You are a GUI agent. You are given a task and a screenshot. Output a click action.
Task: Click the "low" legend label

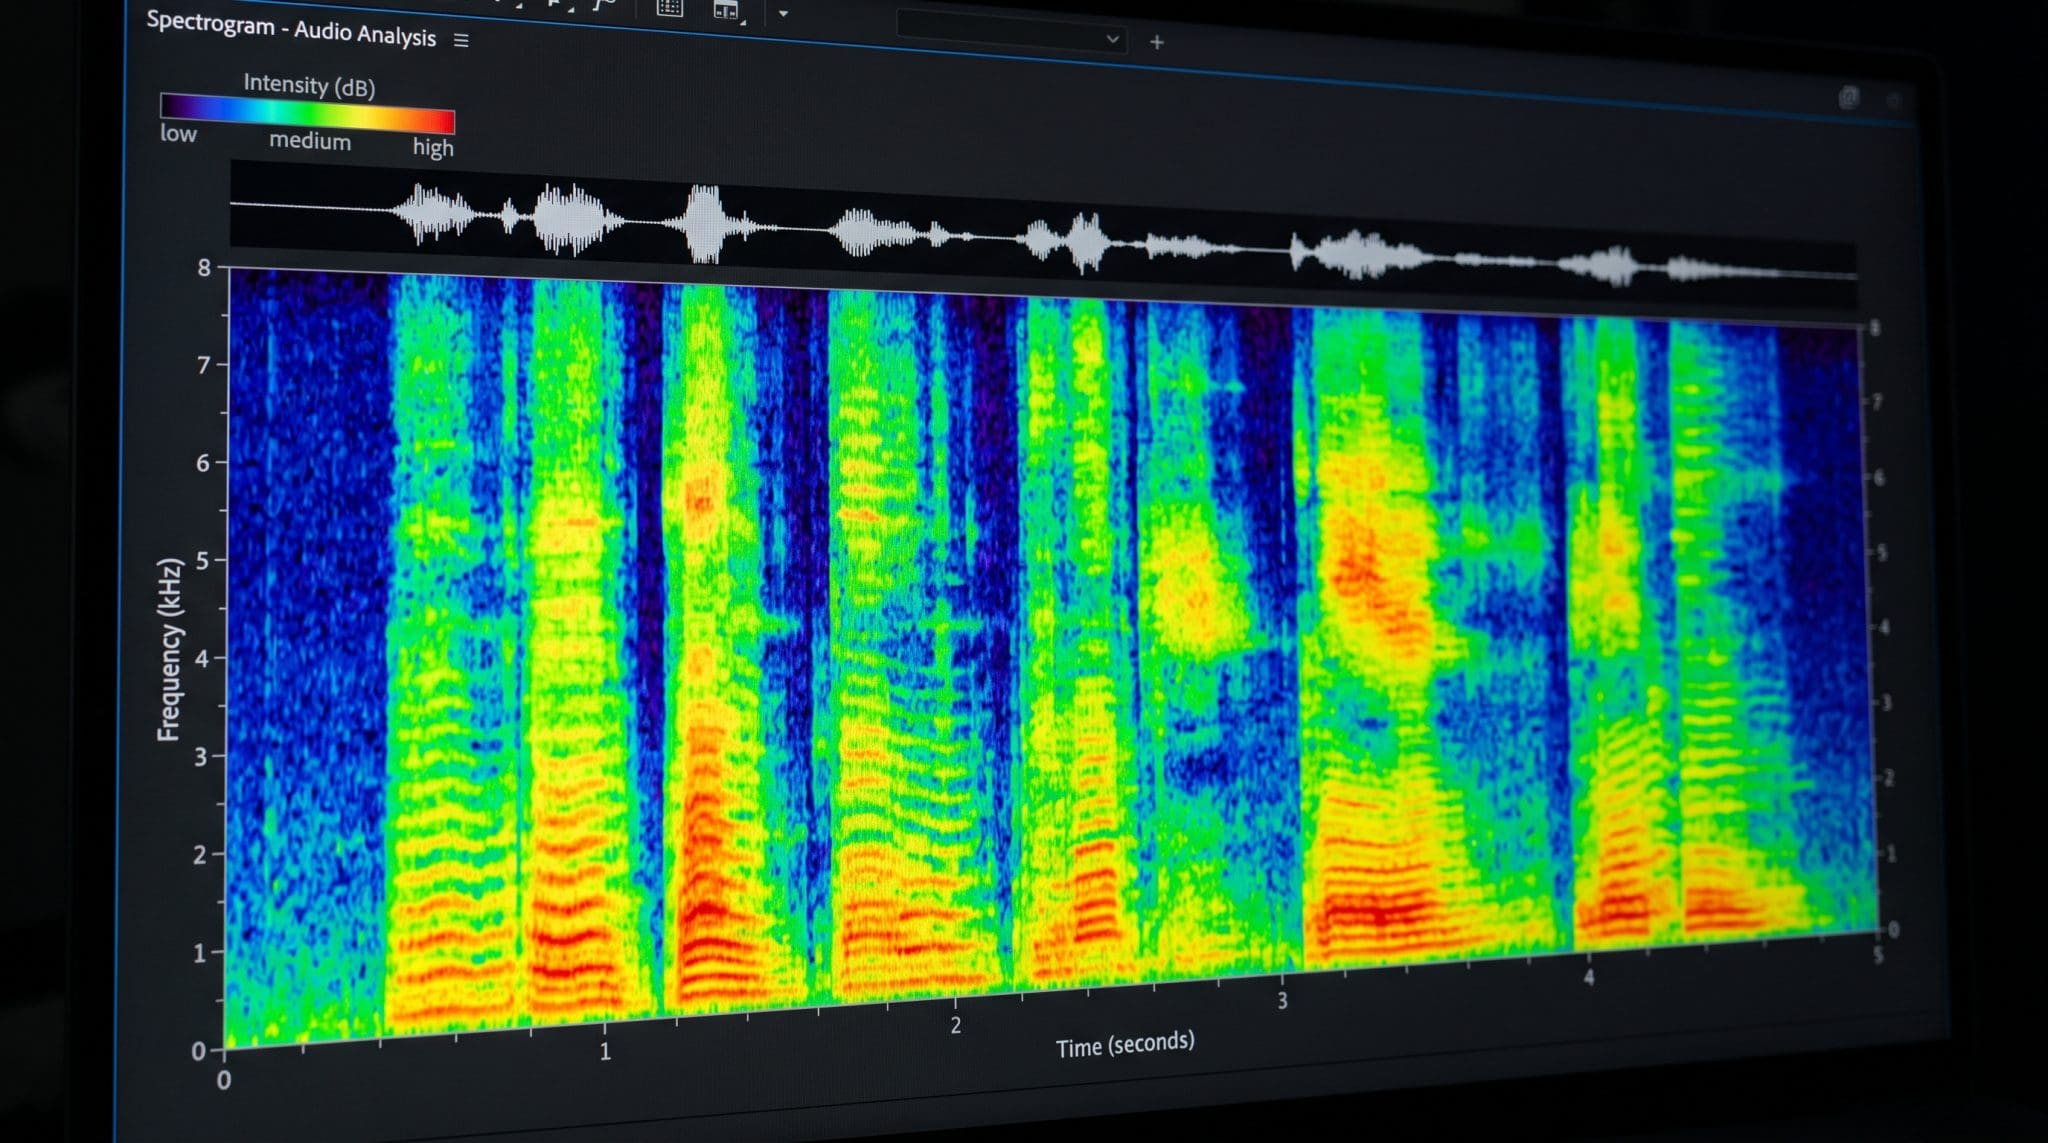[x=178, y=133]
